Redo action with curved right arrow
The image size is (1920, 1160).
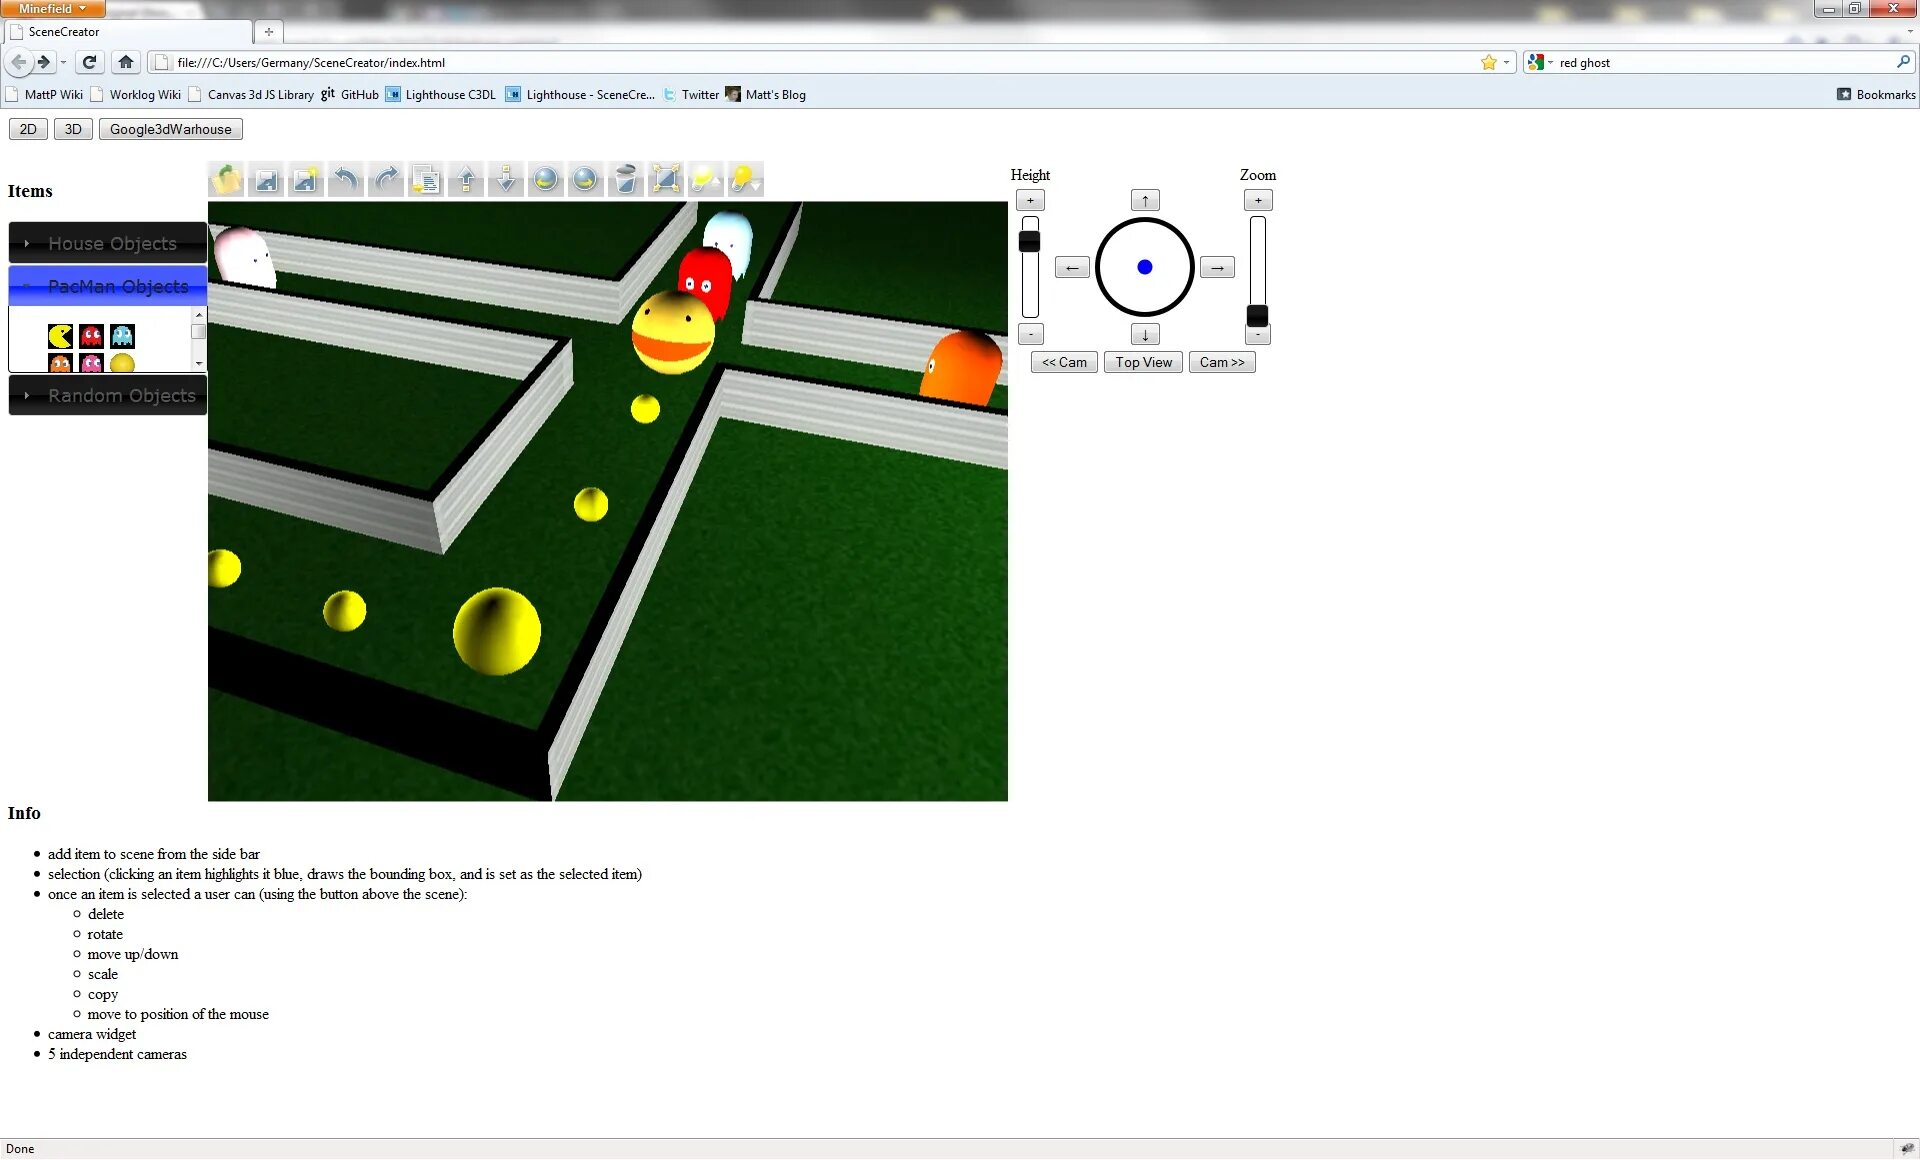click(x=386, y=180)
